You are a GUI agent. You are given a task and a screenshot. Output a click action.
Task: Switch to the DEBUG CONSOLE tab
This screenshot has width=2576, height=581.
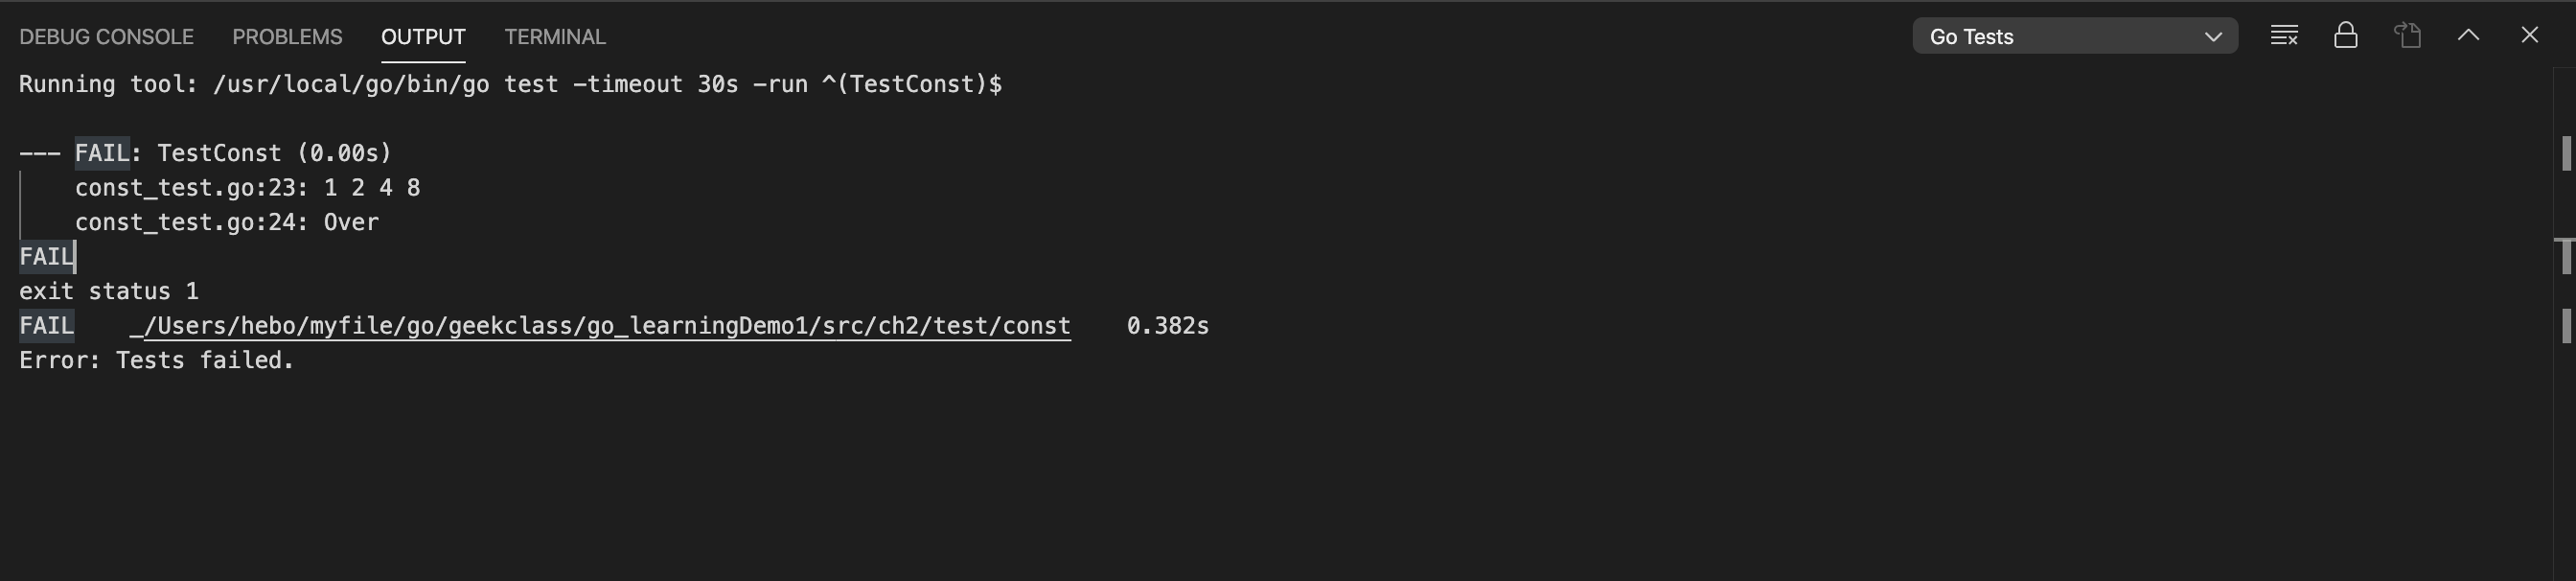pos(106,37)
